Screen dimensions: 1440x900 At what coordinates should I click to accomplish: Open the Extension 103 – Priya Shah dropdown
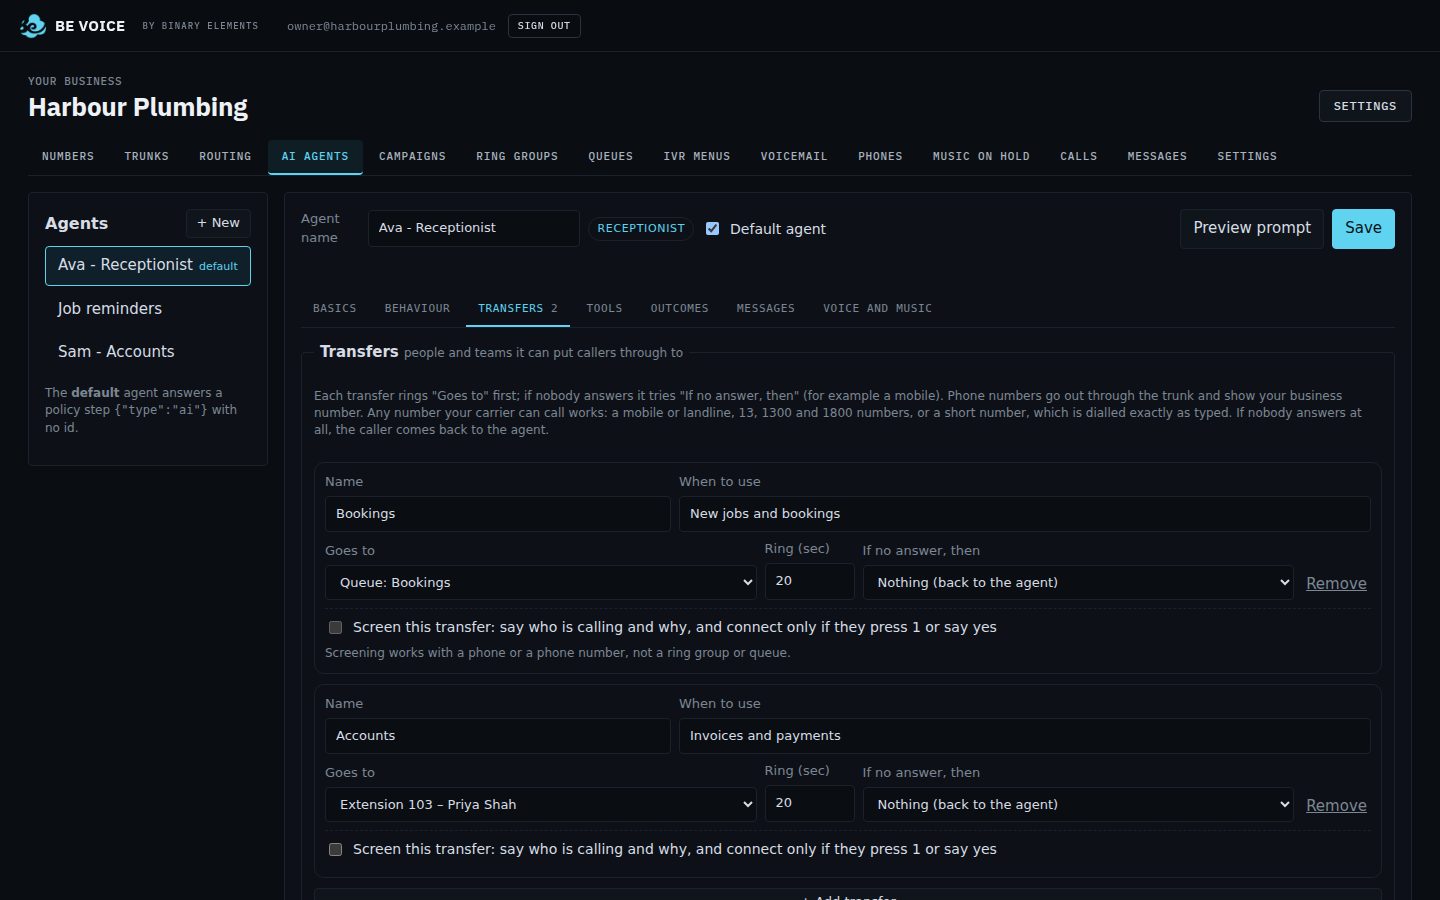pos(541,805)
